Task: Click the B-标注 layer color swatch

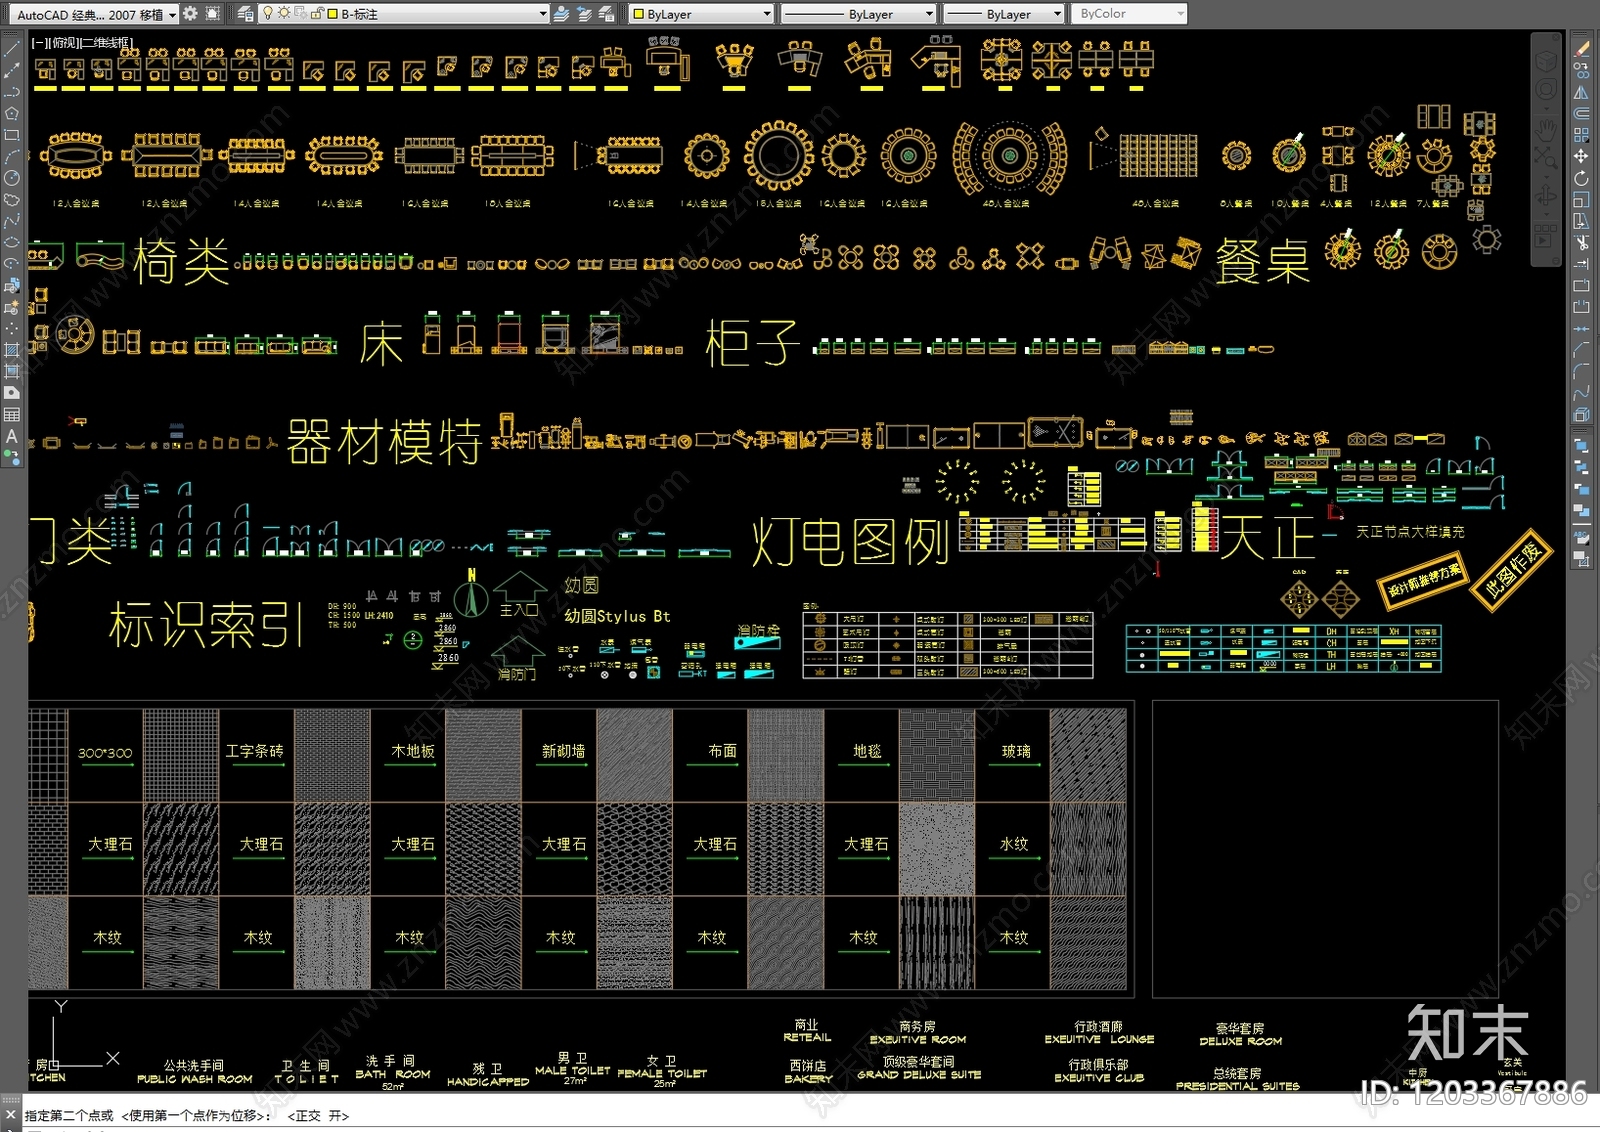Action: pos(332,14)
